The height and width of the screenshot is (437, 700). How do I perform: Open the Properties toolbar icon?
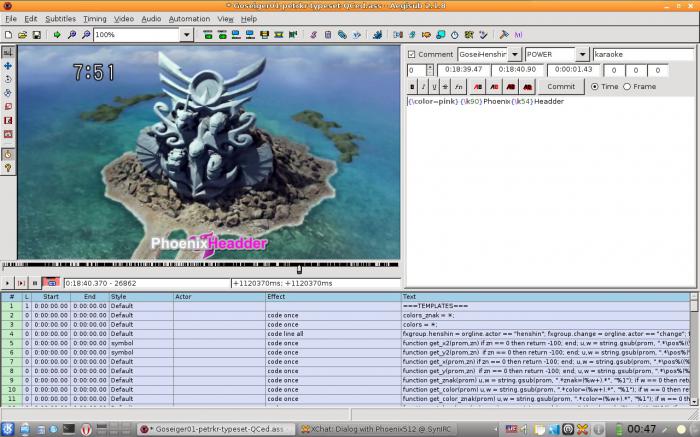pyautogui.click(x=328, y=34)
